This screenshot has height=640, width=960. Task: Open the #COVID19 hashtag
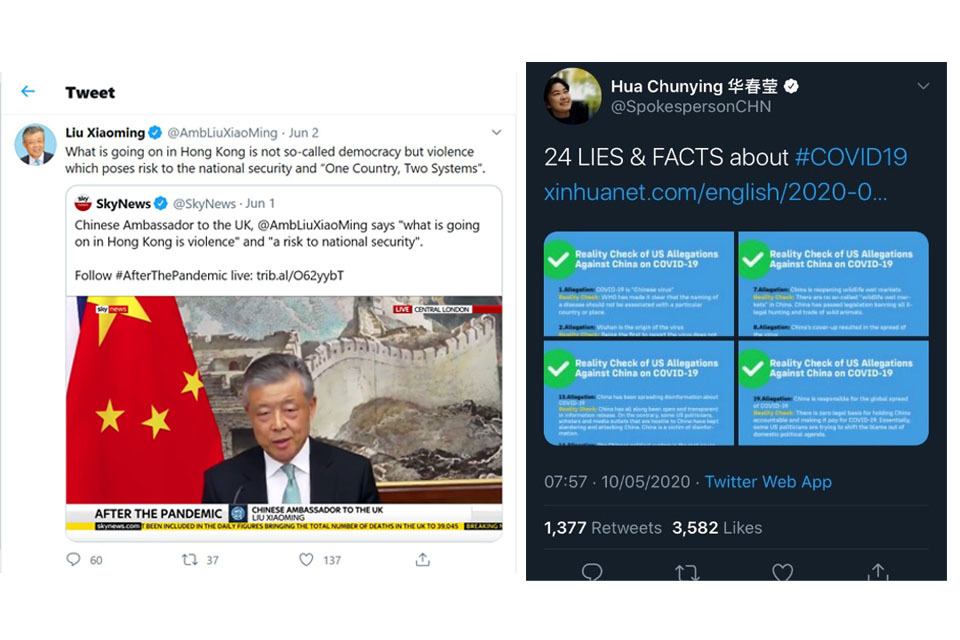pyautogui.click(x=851, y=157)
